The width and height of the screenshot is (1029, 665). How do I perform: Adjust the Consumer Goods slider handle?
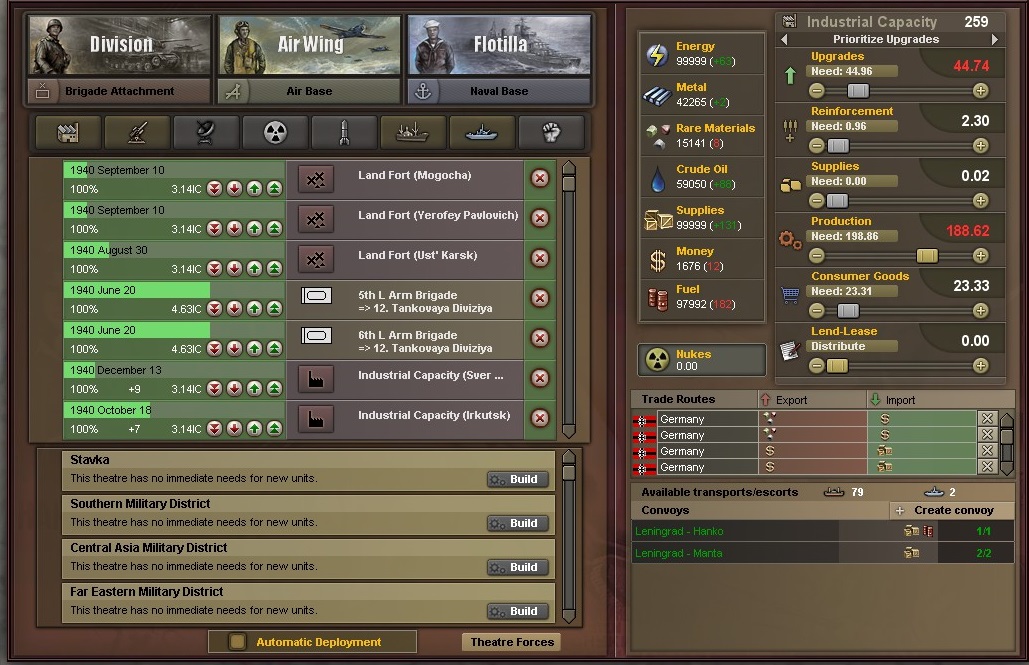coord(847,311)
